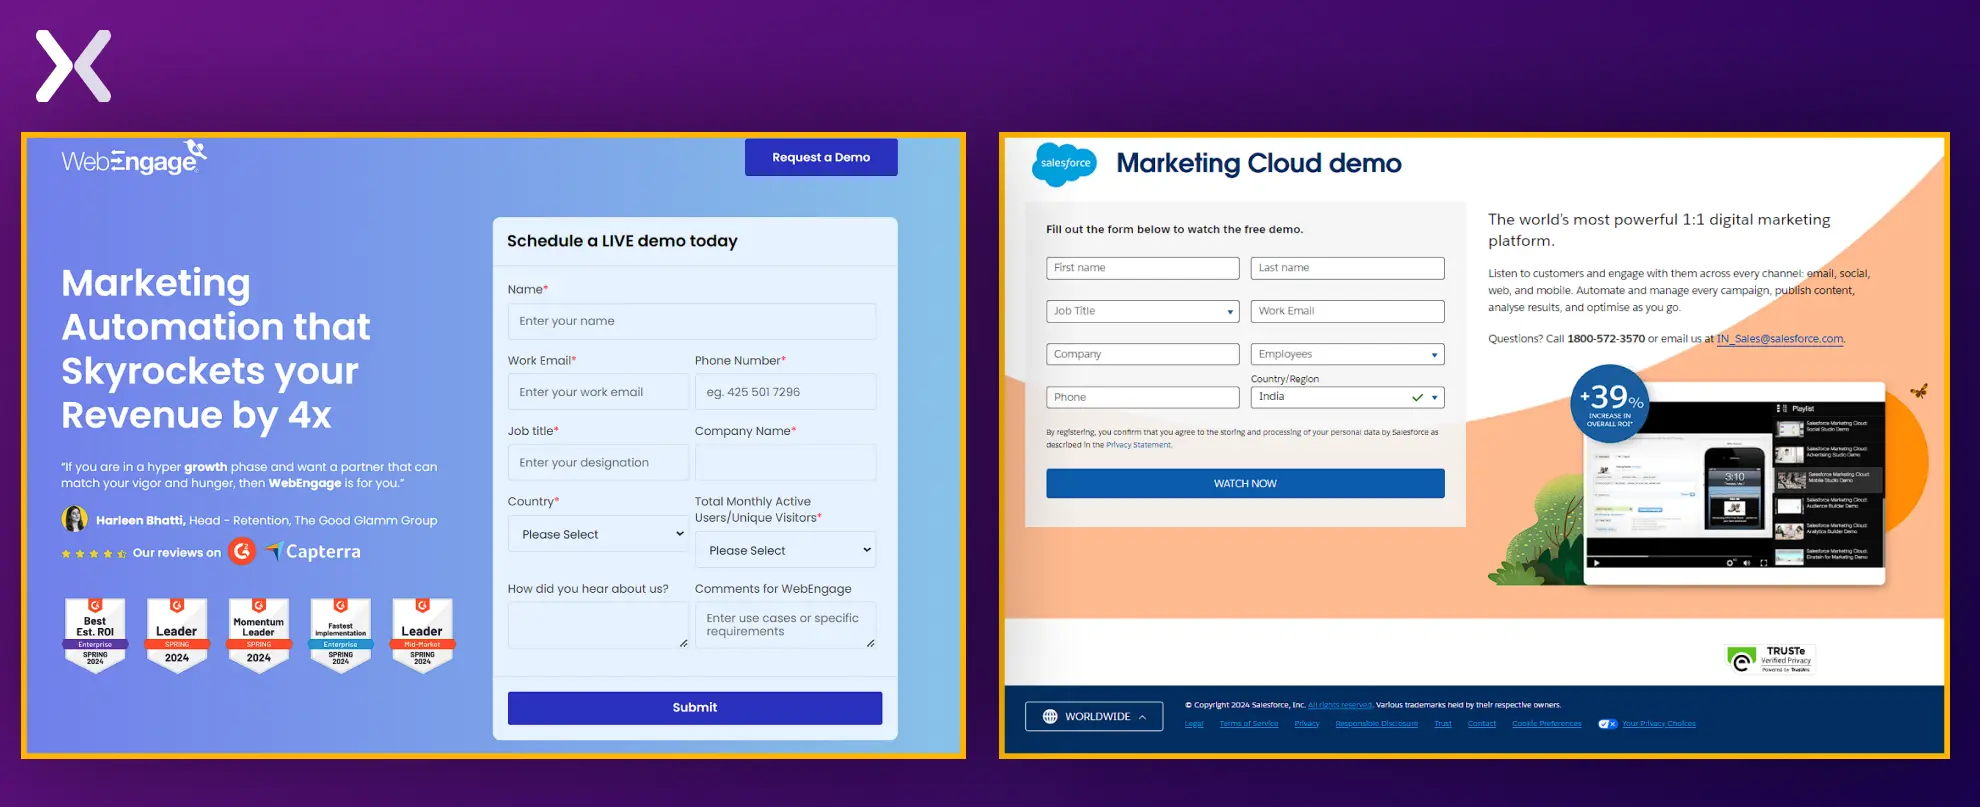Click the Company Name field

786,462
